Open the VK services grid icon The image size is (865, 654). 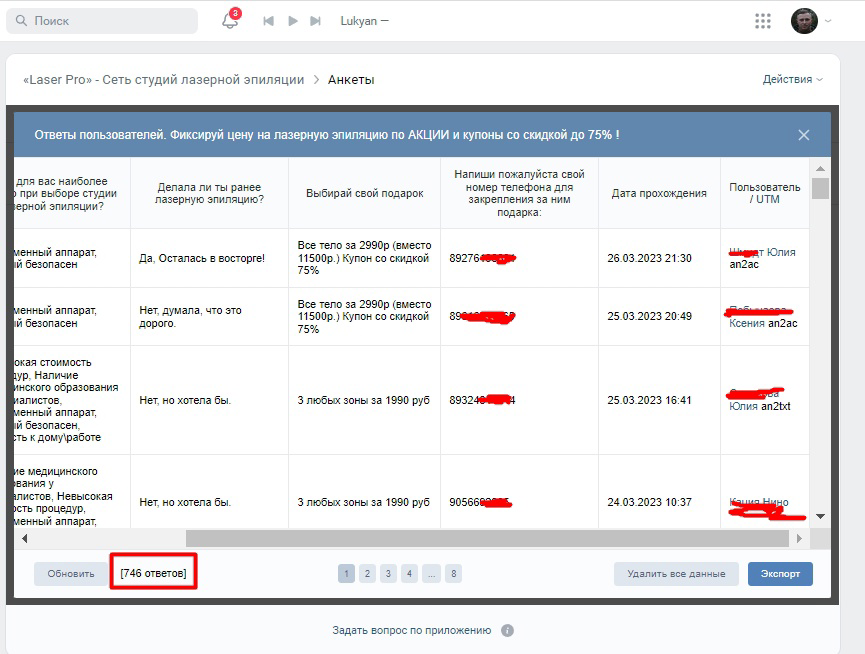[762, 21]
